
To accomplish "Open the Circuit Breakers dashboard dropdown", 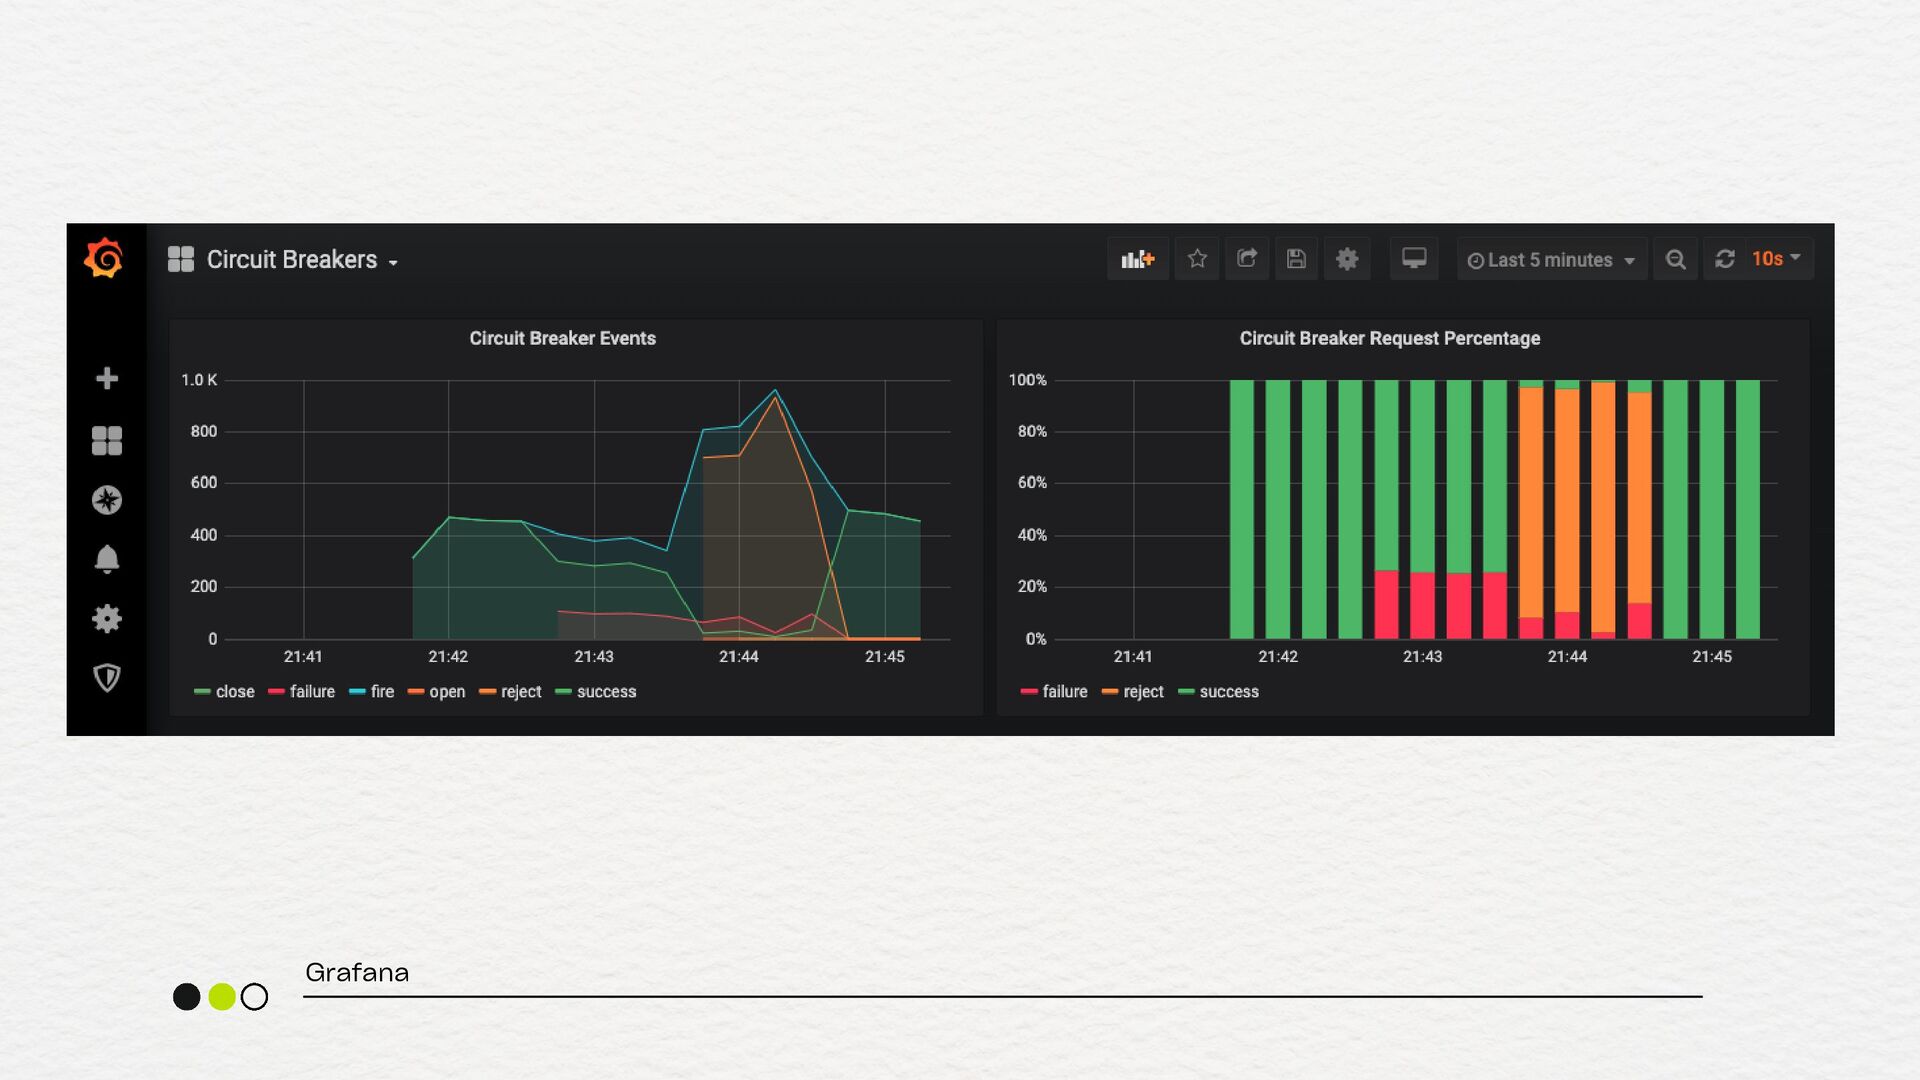I will tap(291, 260).
